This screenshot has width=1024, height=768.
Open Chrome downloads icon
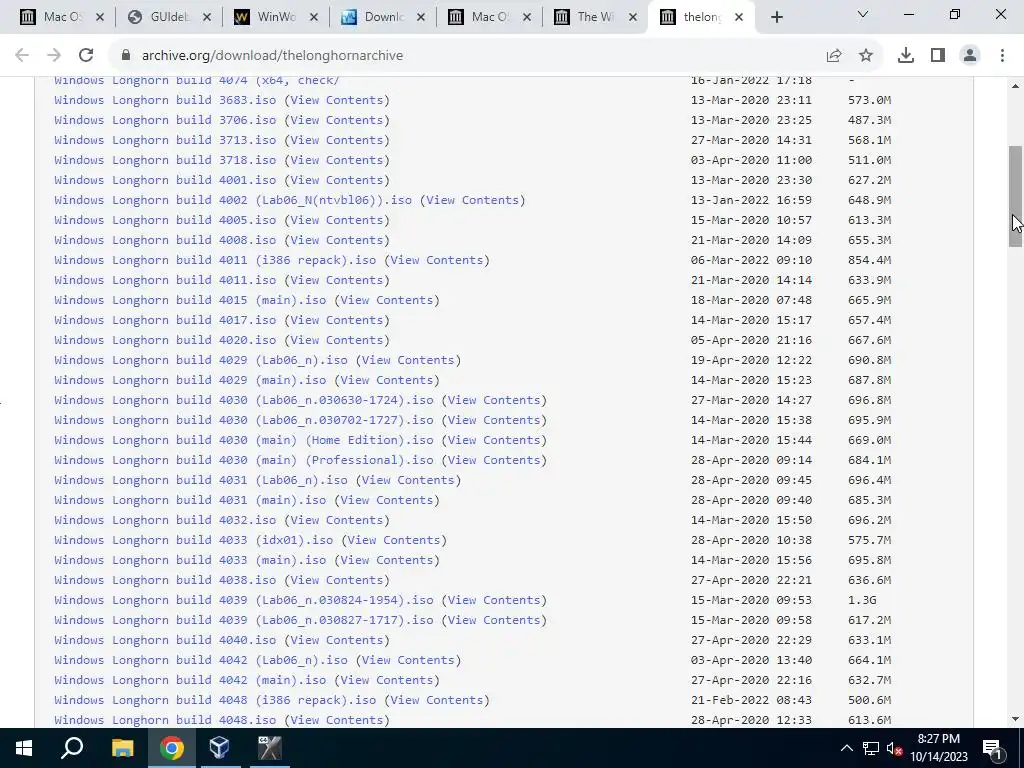pyautogui.click(x=906, y=56)
